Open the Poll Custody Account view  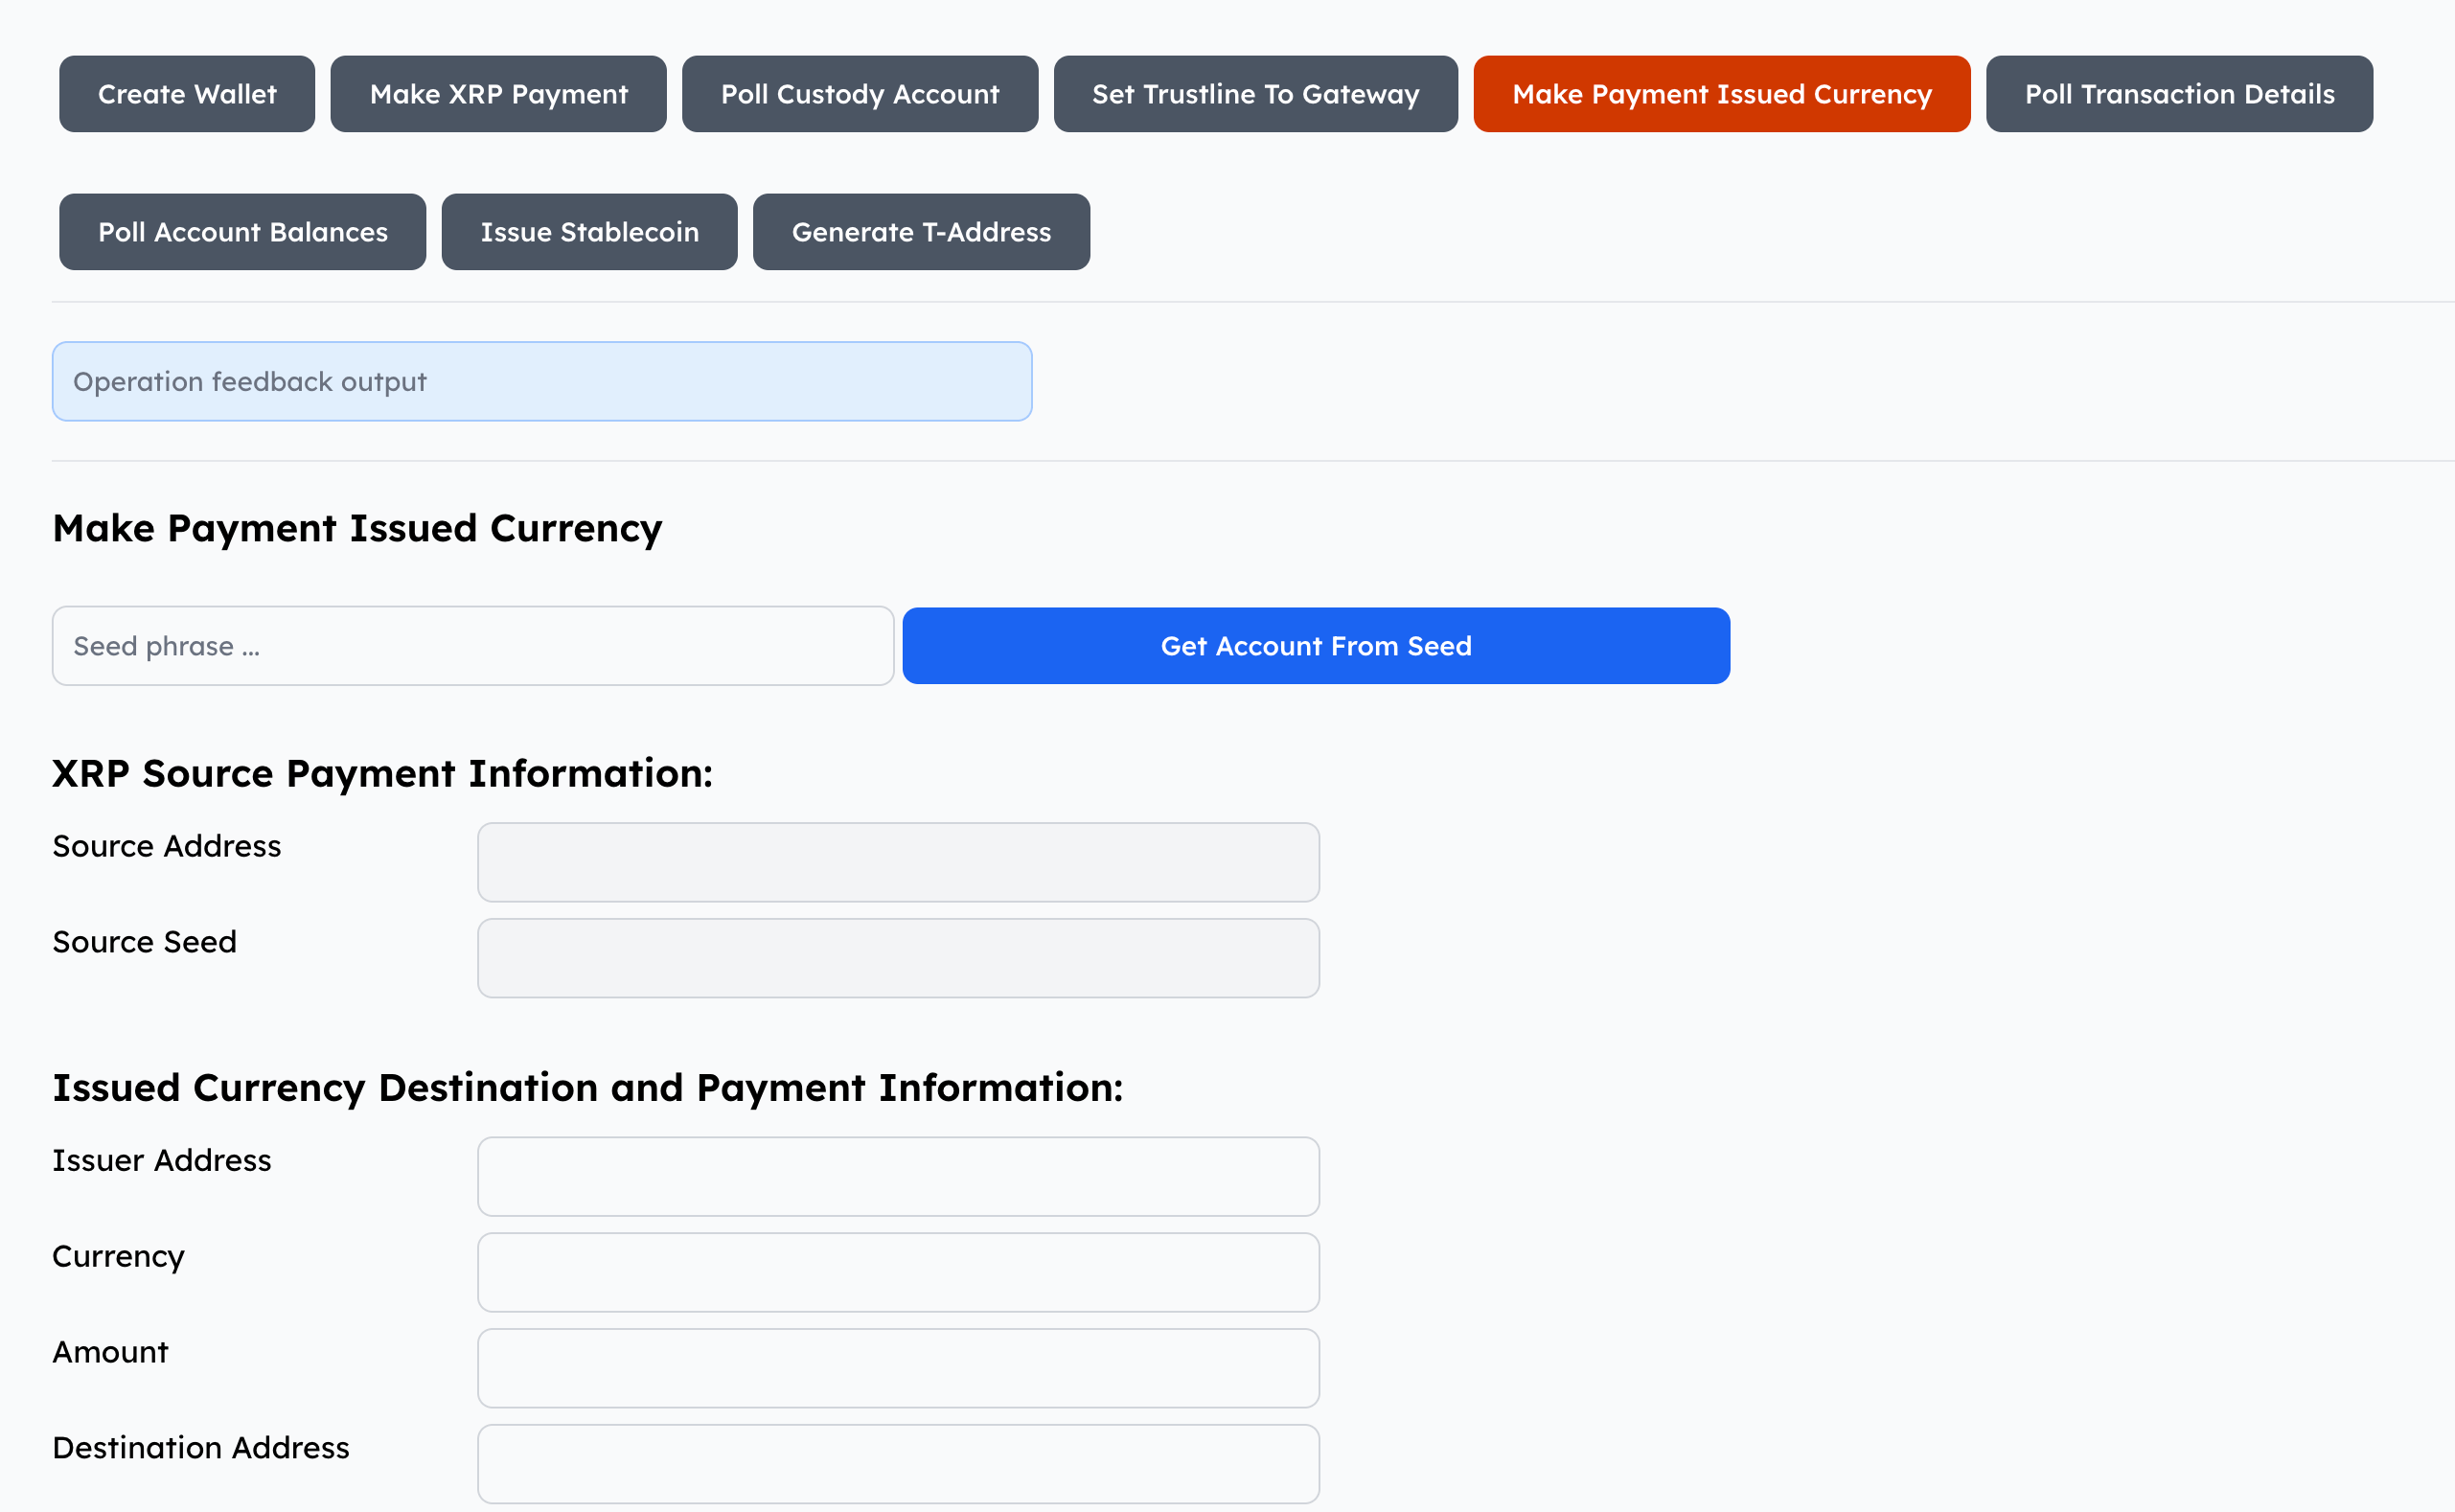pos(859,93)
